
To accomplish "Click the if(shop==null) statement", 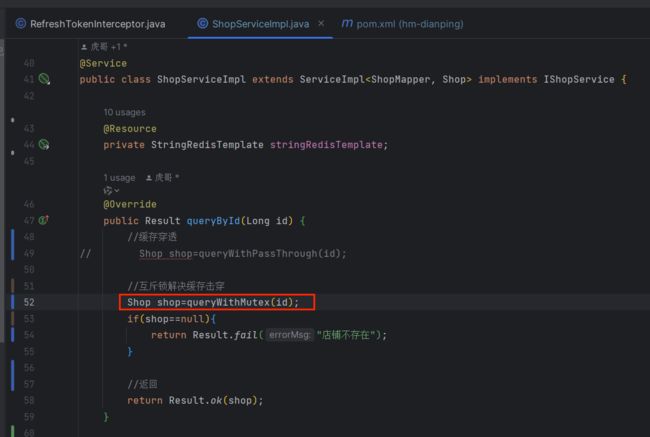I will [x=171, y=319].
